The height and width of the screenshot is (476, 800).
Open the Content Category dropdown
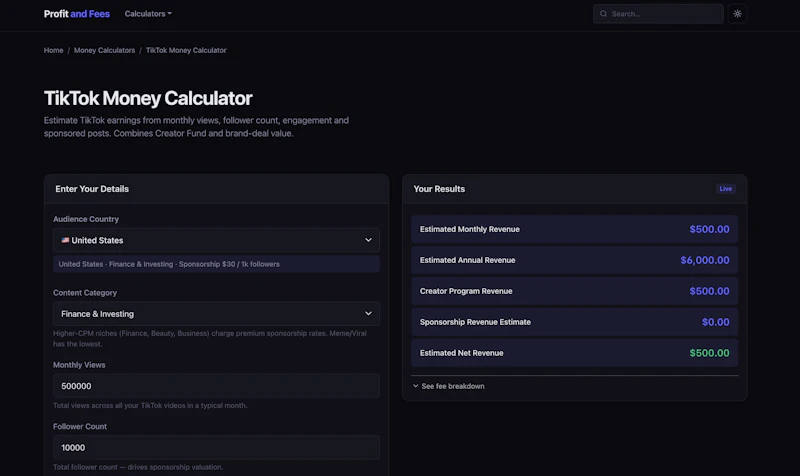[216, 313]
